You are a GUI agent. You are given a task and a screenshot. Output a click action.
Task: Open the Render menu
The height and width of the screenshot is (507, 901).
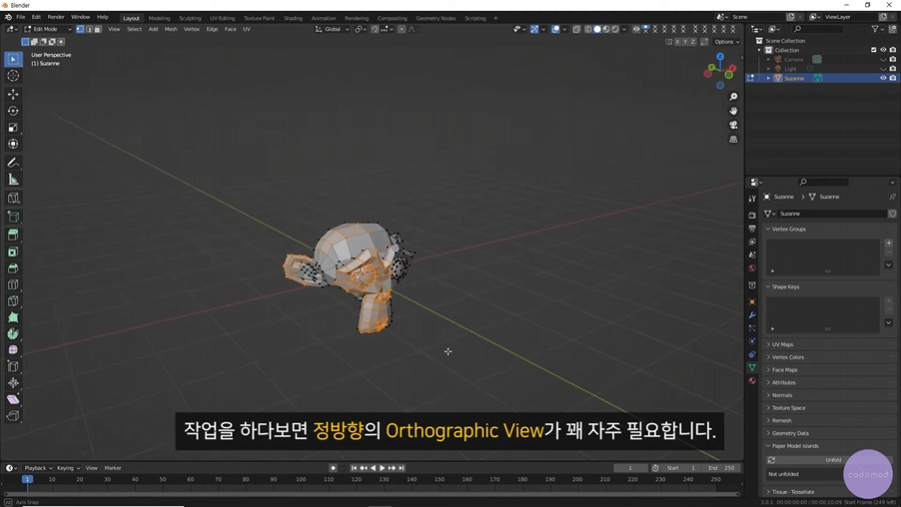[56, 17]
